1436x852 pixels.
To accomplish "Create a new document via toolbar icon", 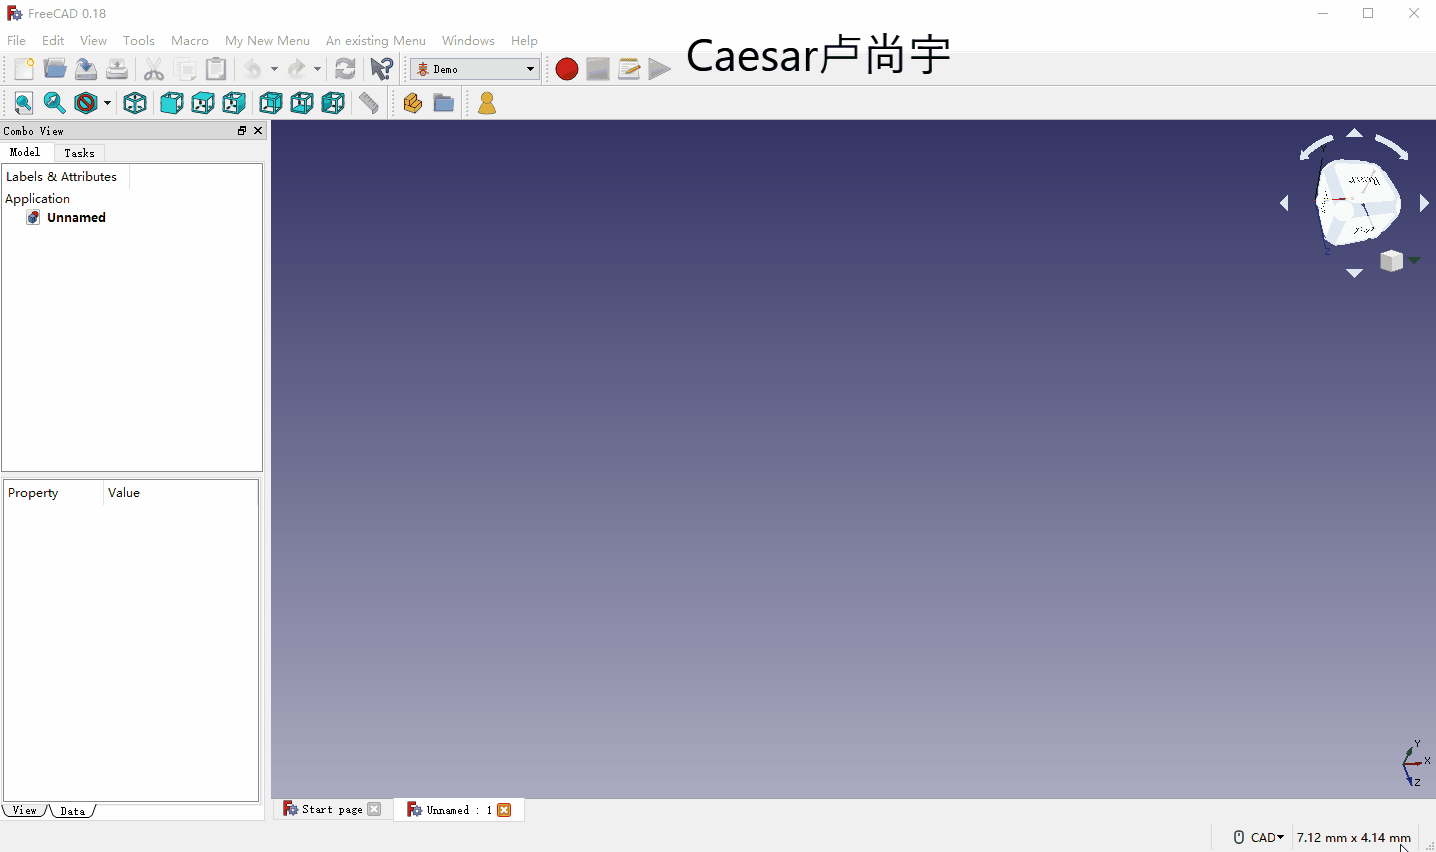I will [x=24, y=69].
